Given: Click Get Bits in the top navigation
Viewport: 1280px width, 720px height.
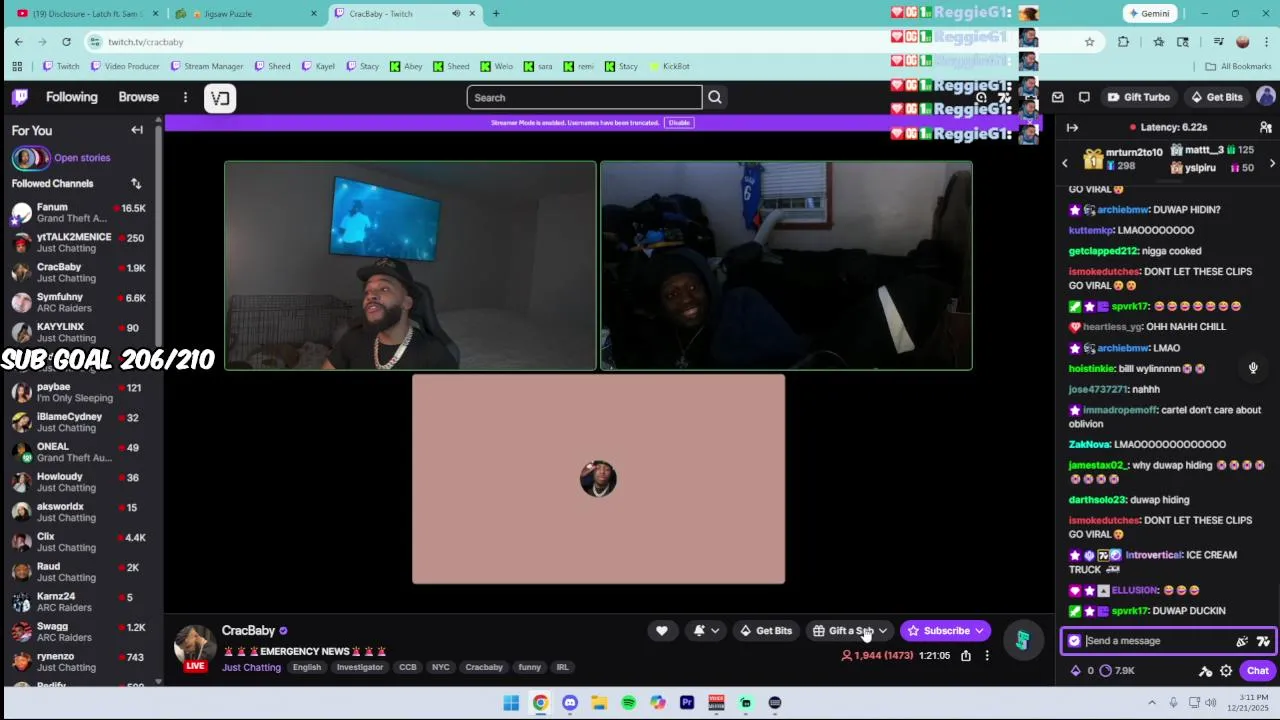Looking at the screenshot, I should tap(1216, 97).
